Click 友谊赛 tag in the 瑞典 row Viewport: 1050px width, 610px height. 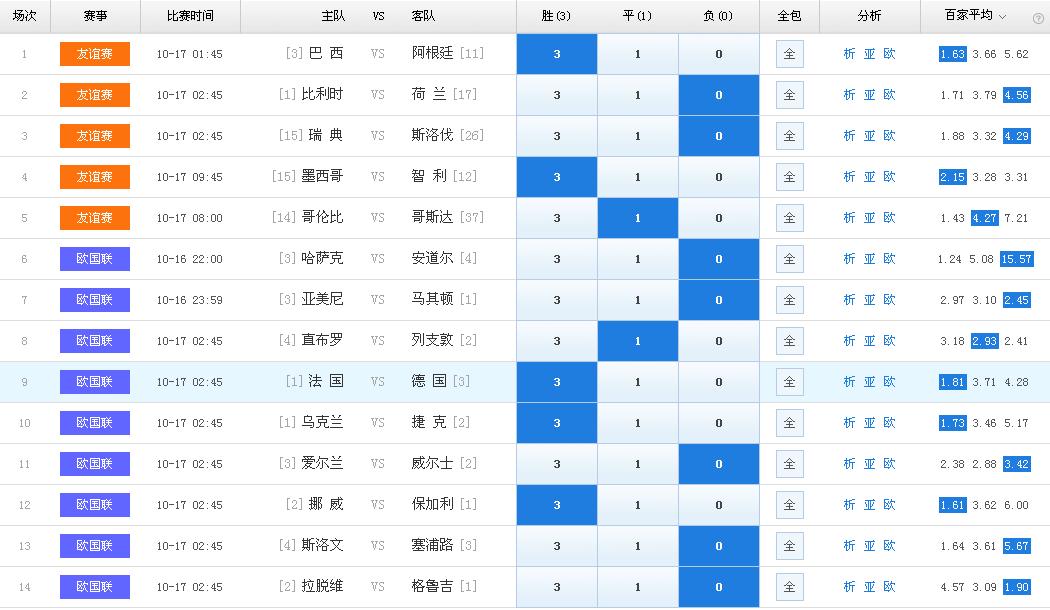95,136
